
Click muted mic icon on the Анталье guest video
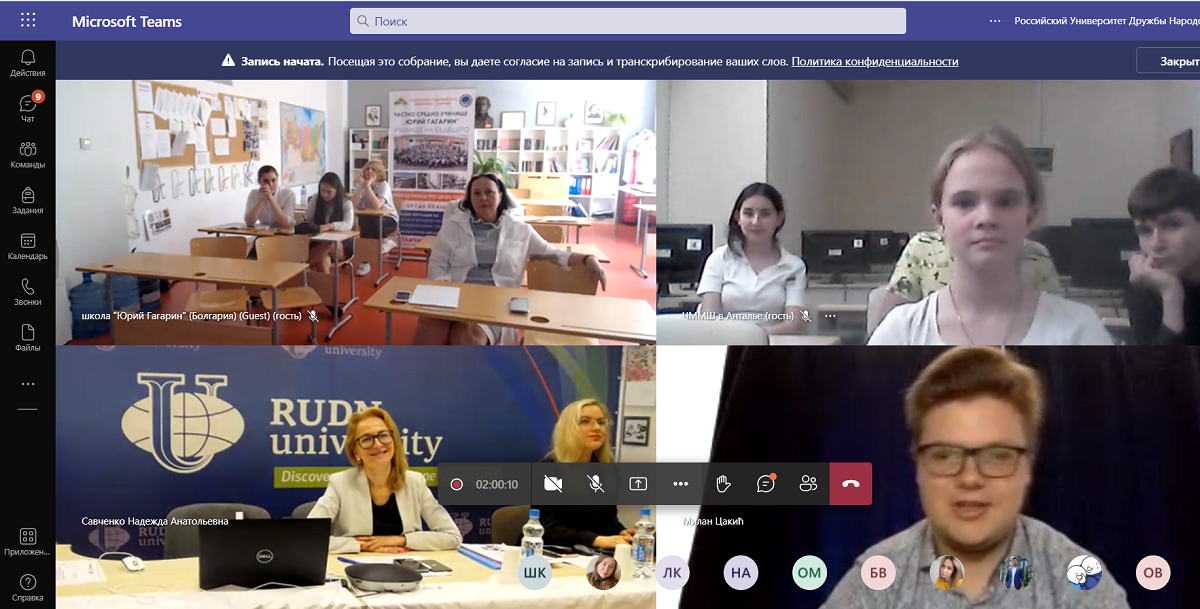pos(805,316)
